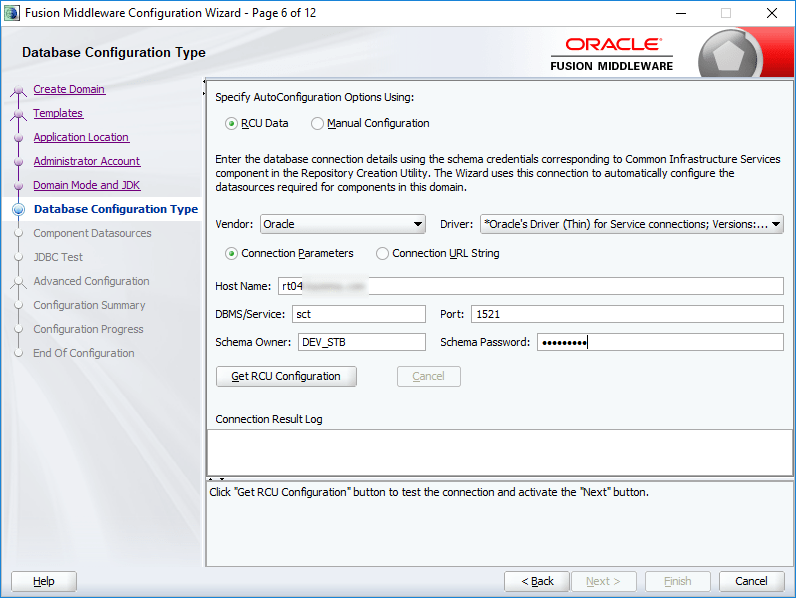Click the Schema Owner field DEV_STB

[361, 342]
